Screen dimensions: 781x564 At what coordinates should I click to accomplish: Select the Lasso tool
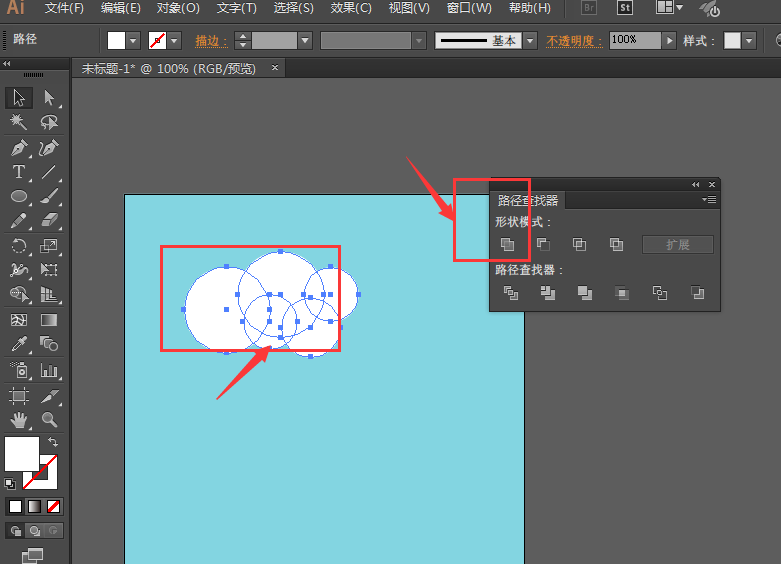[49, 122]
